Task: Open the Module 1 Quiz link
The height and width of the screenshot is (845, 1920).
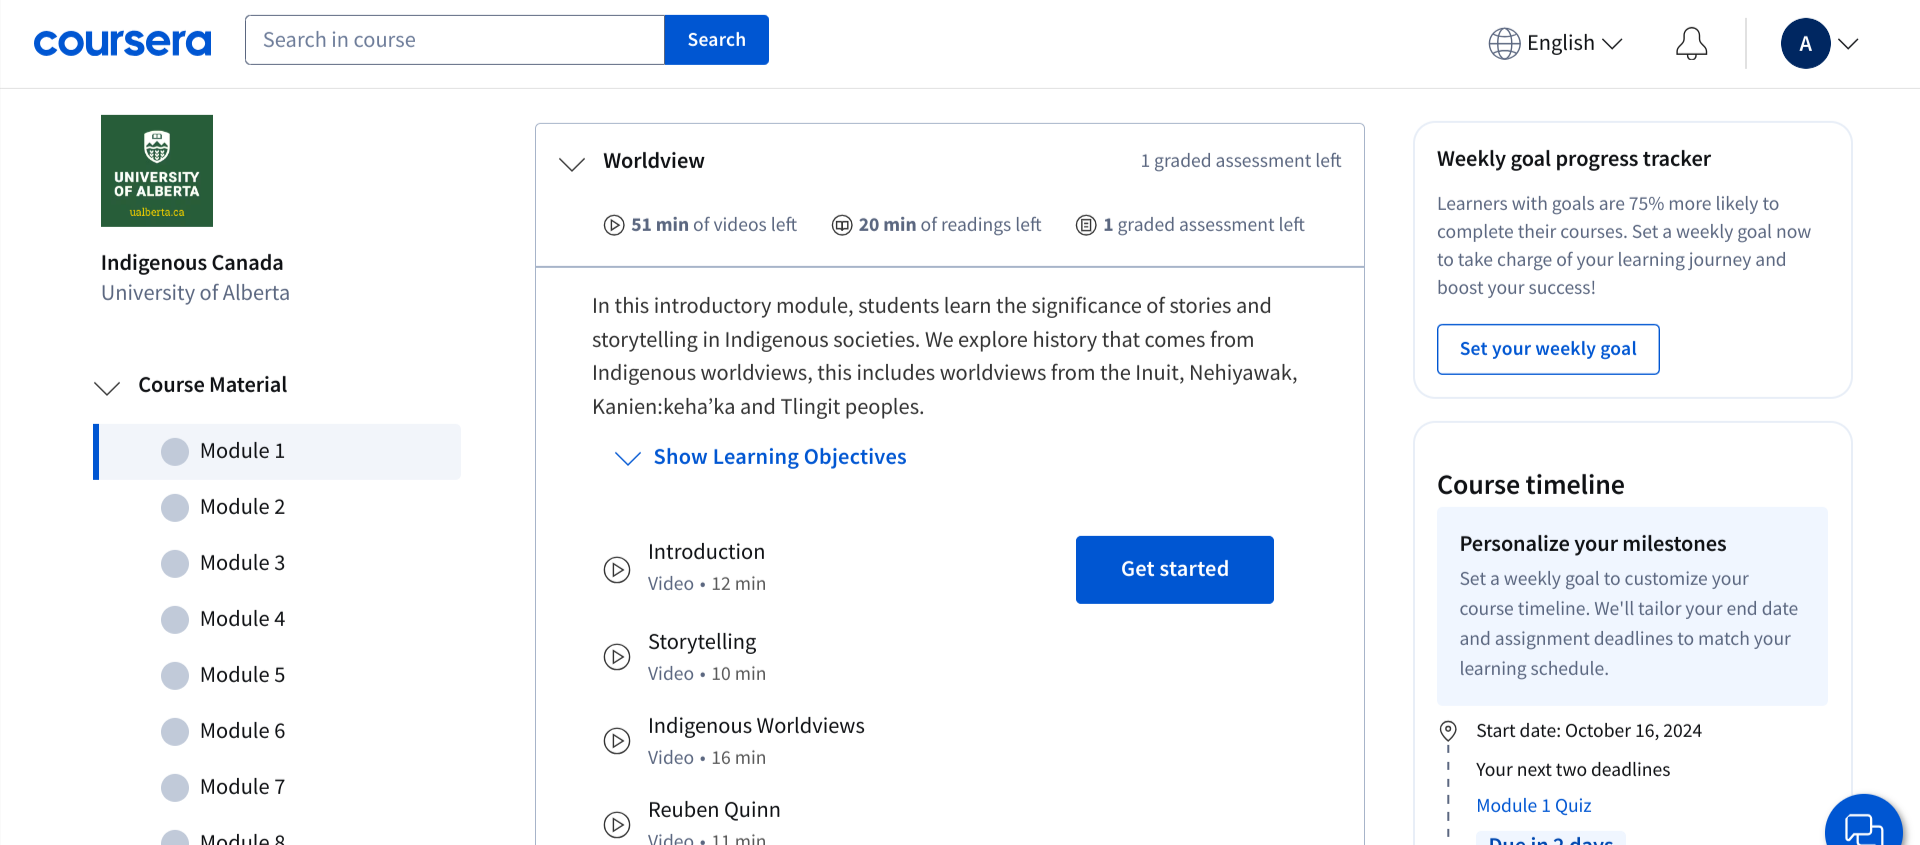Action: tap(1533, 805)
